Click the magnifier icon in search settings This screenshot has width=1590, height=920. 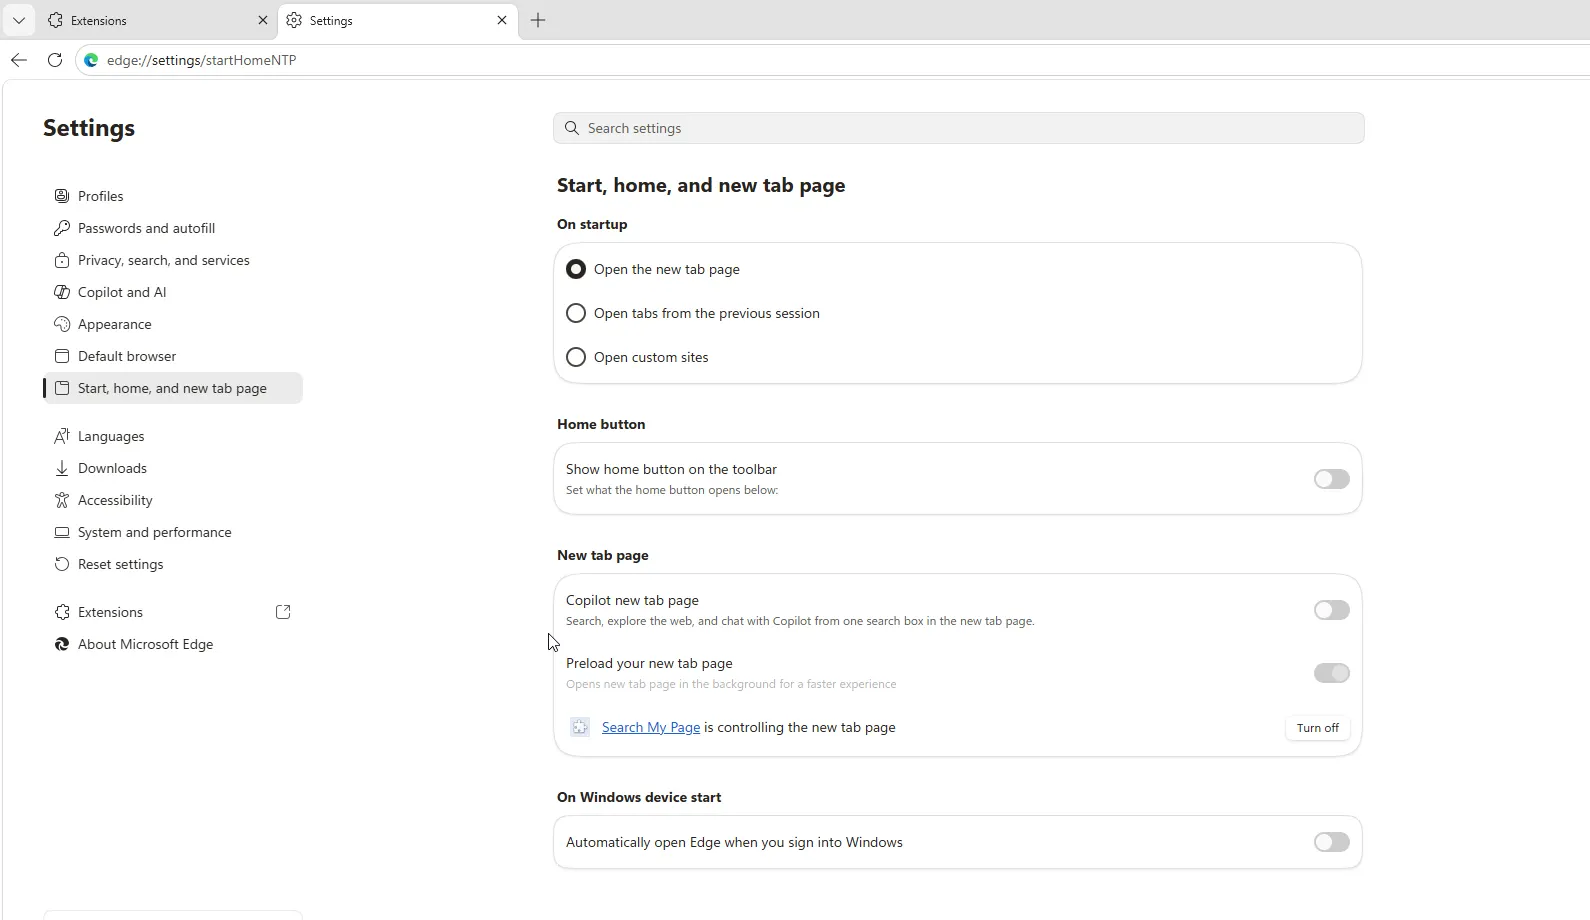click(x=572, y=128)
